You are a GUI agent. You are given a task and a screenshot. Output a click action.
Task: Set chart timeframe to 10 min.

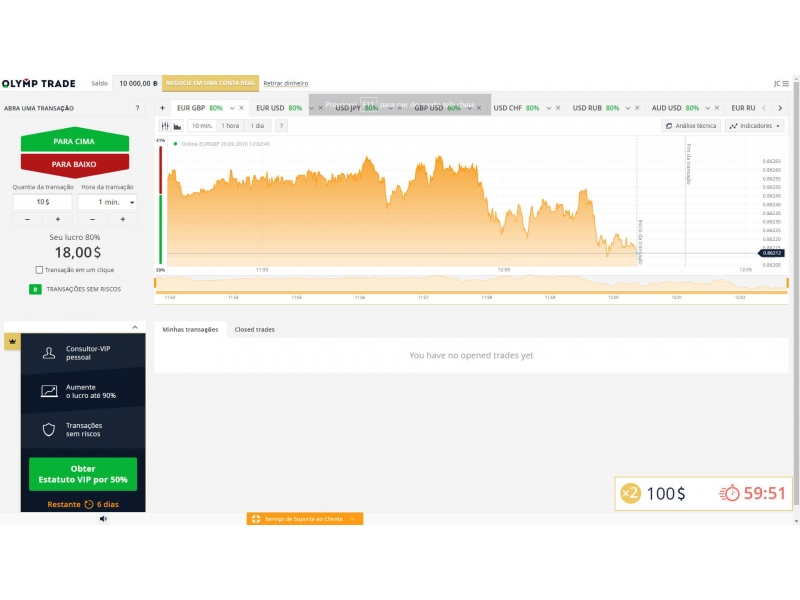click(x=202, y=126)
